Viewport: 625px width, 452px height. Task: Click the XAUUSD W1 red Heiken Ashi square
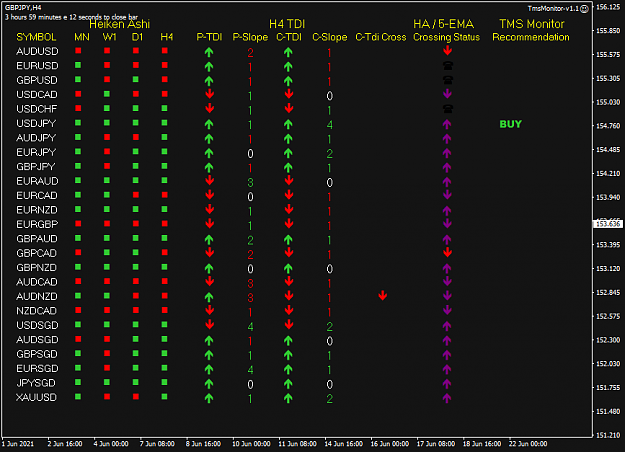(107, 397)
